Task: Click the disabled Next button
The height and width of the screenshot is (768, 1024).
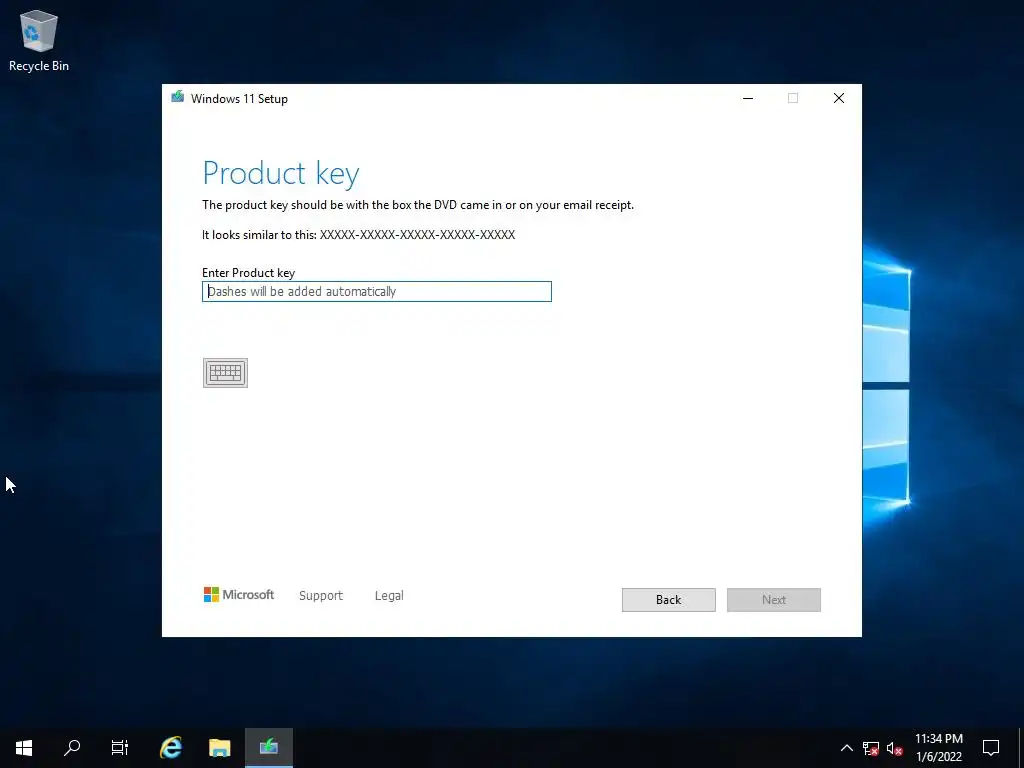Action: click(774, 600)
